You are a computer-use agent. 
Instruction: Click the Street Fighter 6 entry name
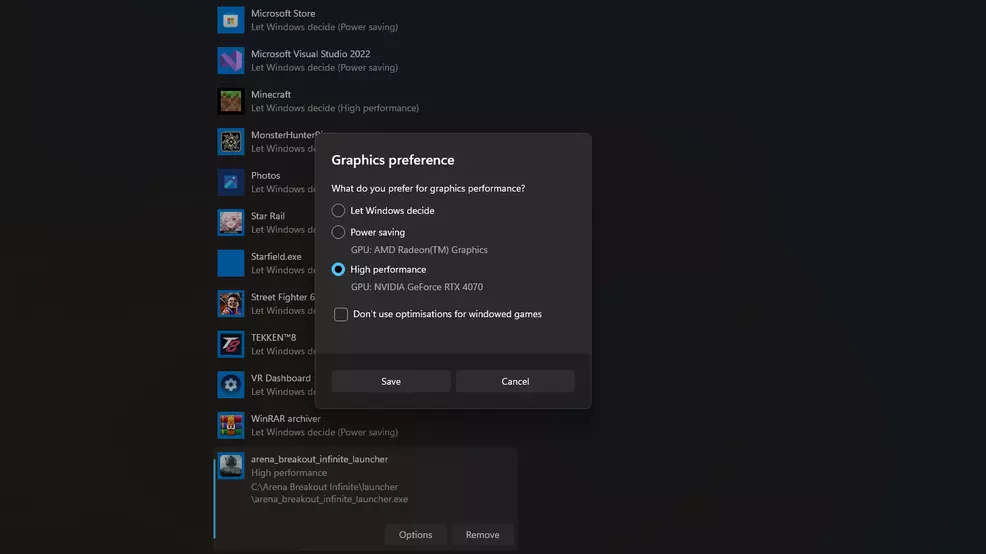tap(283, 297)
